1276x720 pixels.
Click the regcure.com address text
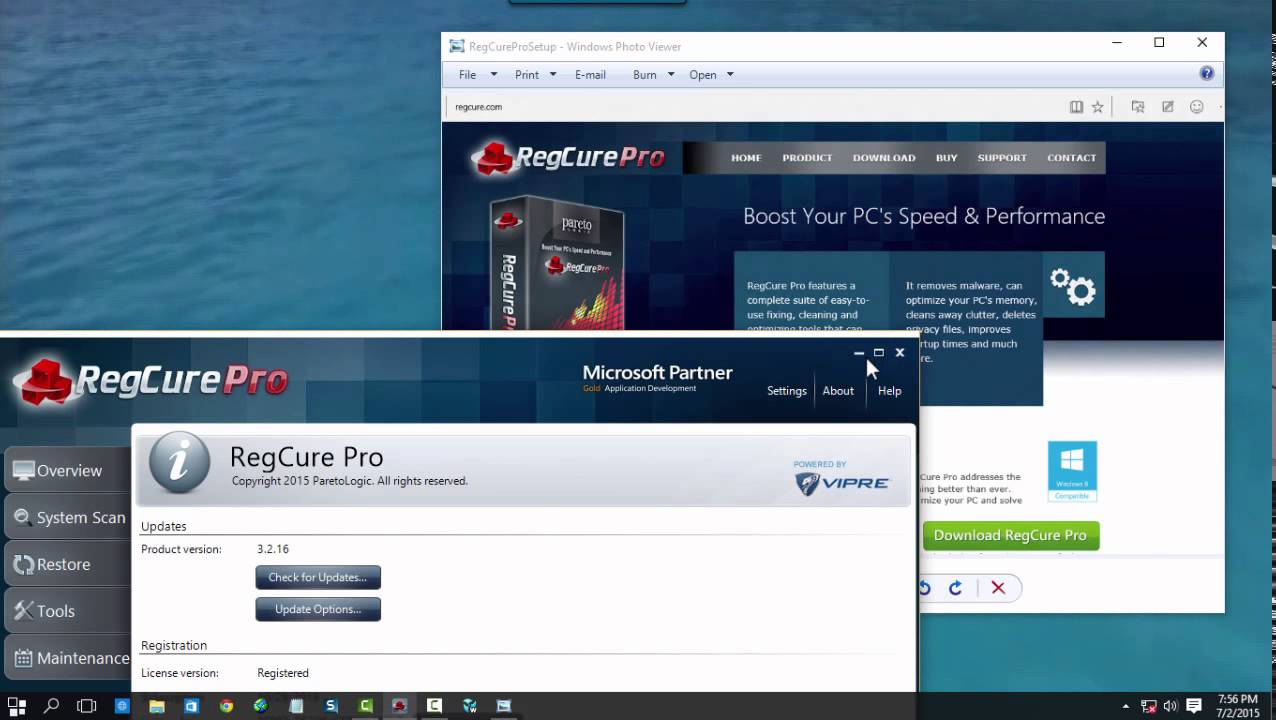478,107
